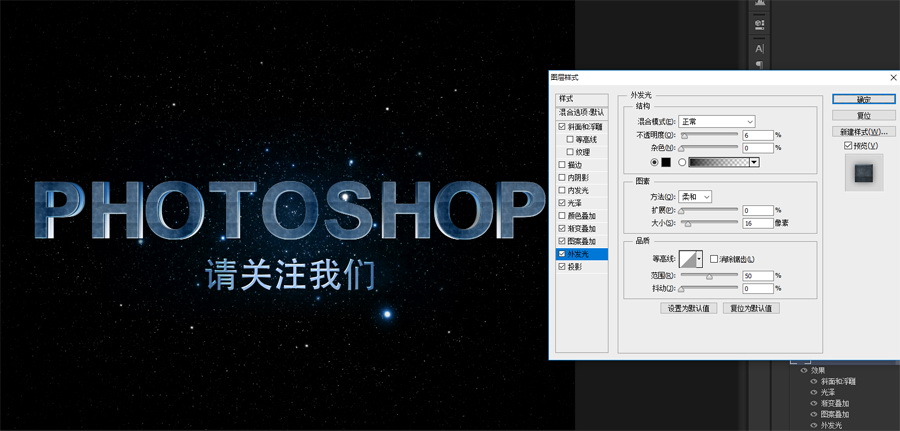Click the 范围 value field showing 50

pos(758,276)
